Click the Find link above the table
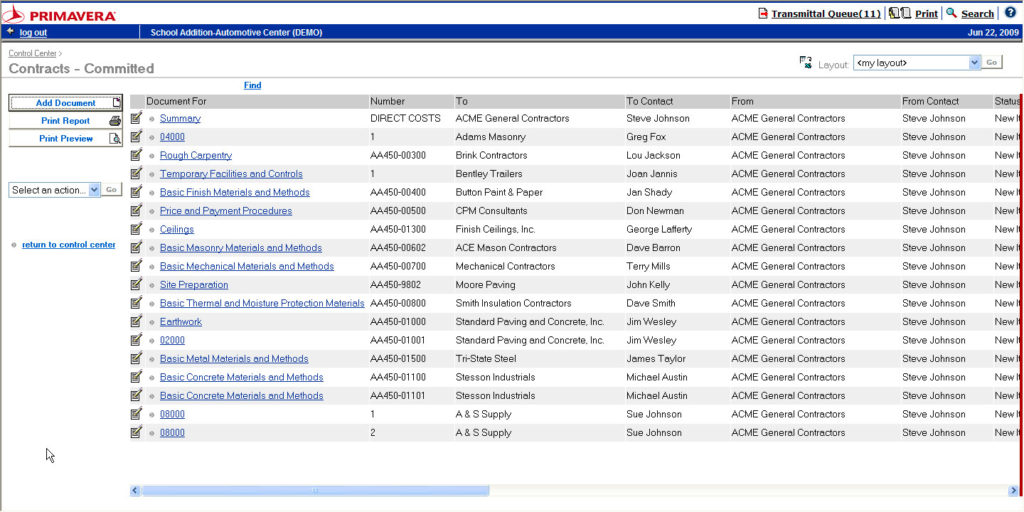1024x512 pixels. [x=252, y=85]
